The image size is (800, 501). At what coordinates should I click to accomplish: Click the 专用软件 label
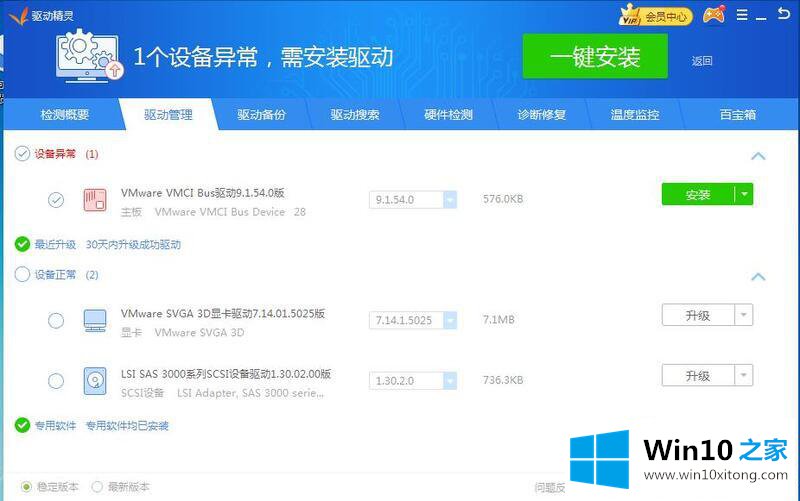tap(55, 425)
